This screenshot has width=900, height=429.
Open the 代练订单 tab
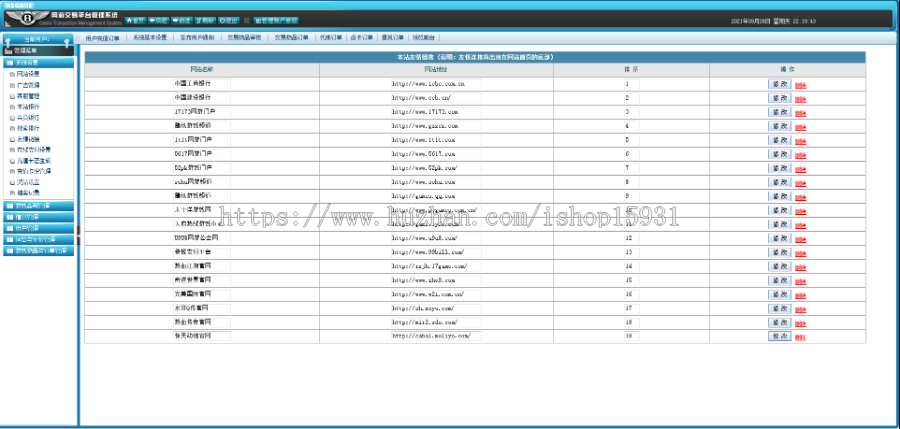[331, 38]
